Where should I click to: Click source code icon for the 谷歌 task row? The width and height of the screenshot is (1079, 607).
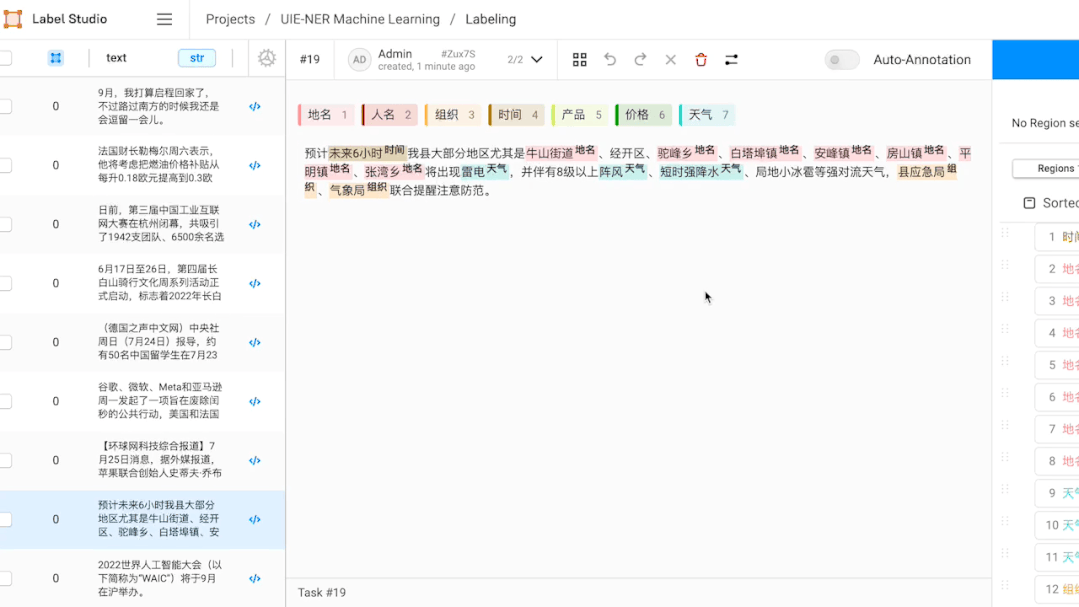255,401
